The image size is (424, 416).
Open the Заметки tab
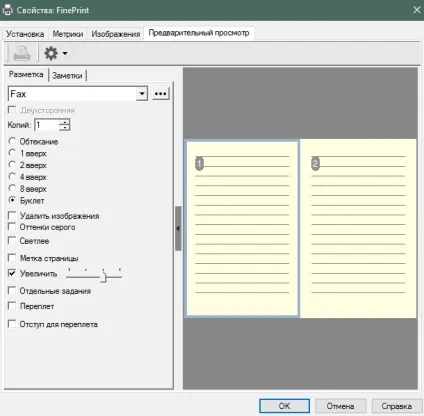click(67, 76)
